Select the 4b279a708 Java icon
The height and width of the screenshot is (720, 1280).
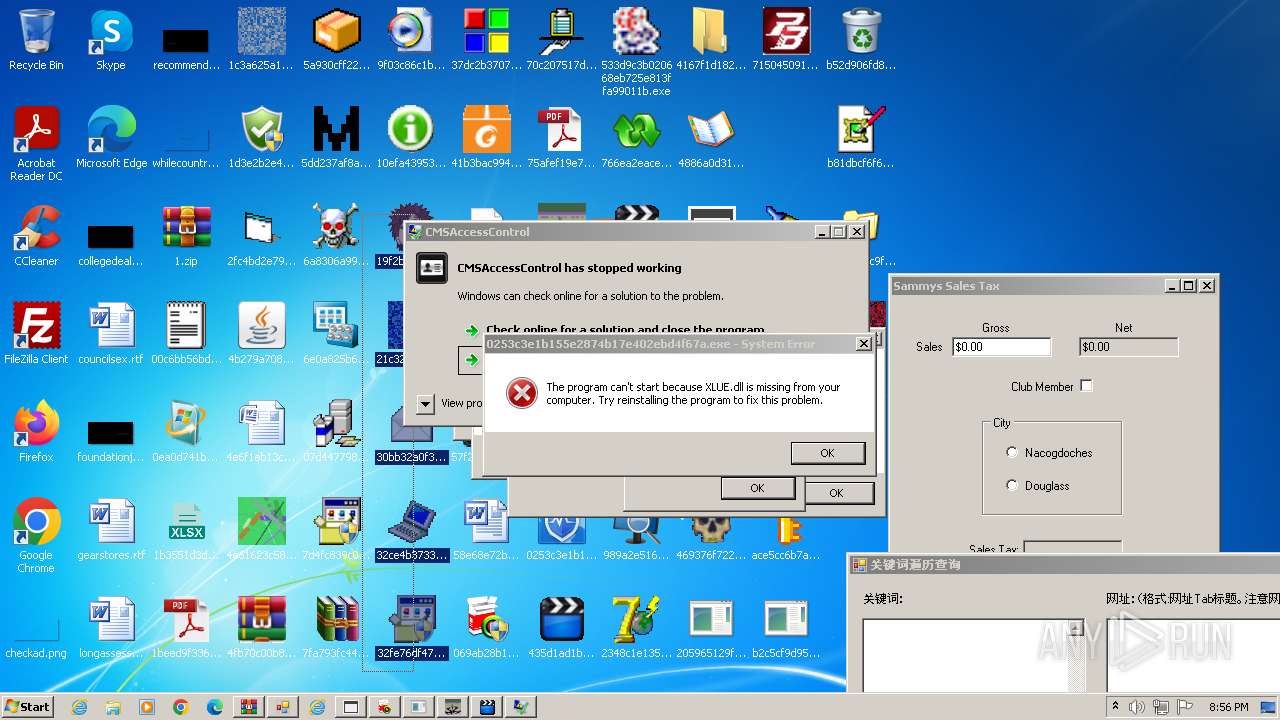pos(261,333)
